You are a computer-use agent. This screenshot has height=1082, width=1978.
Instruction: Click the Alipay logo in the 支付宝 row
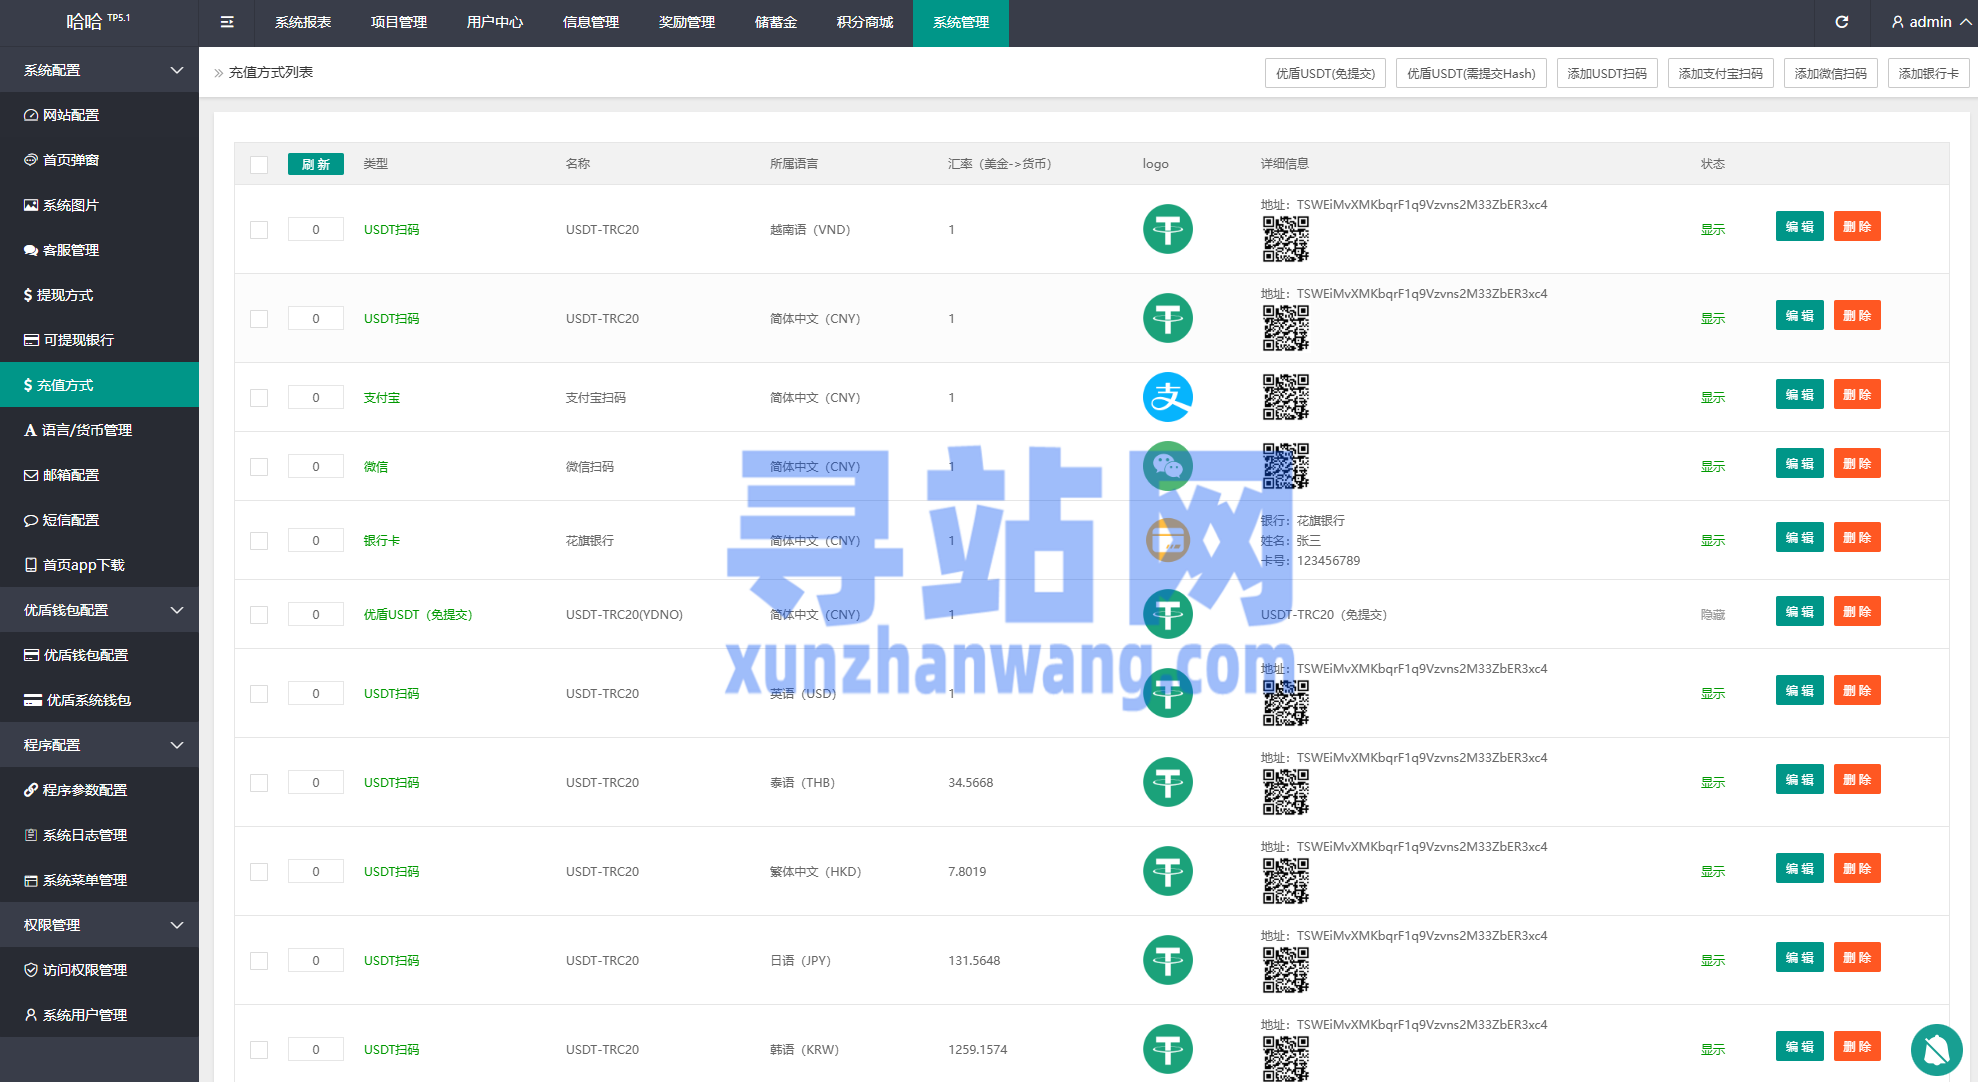1167,397
